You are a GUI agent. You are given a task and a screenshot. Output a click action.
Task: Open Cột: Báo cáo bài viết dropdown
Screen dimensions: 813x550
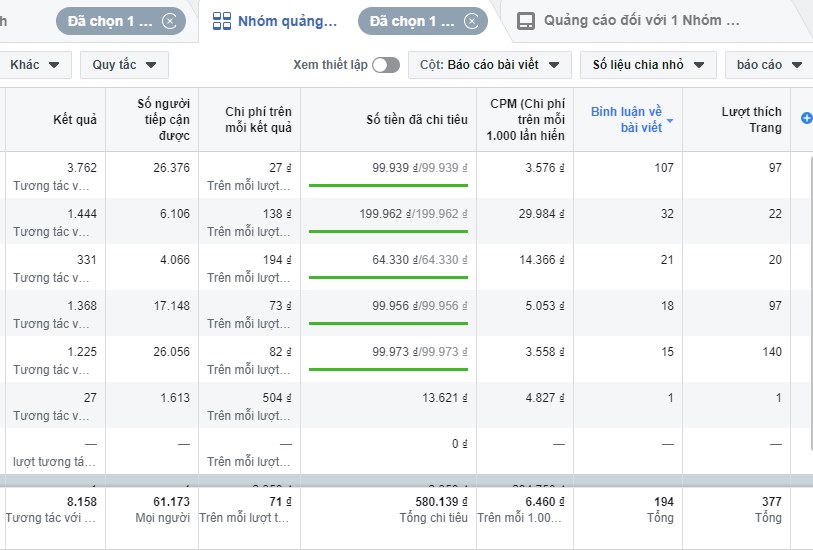click(x=489, y=65)
